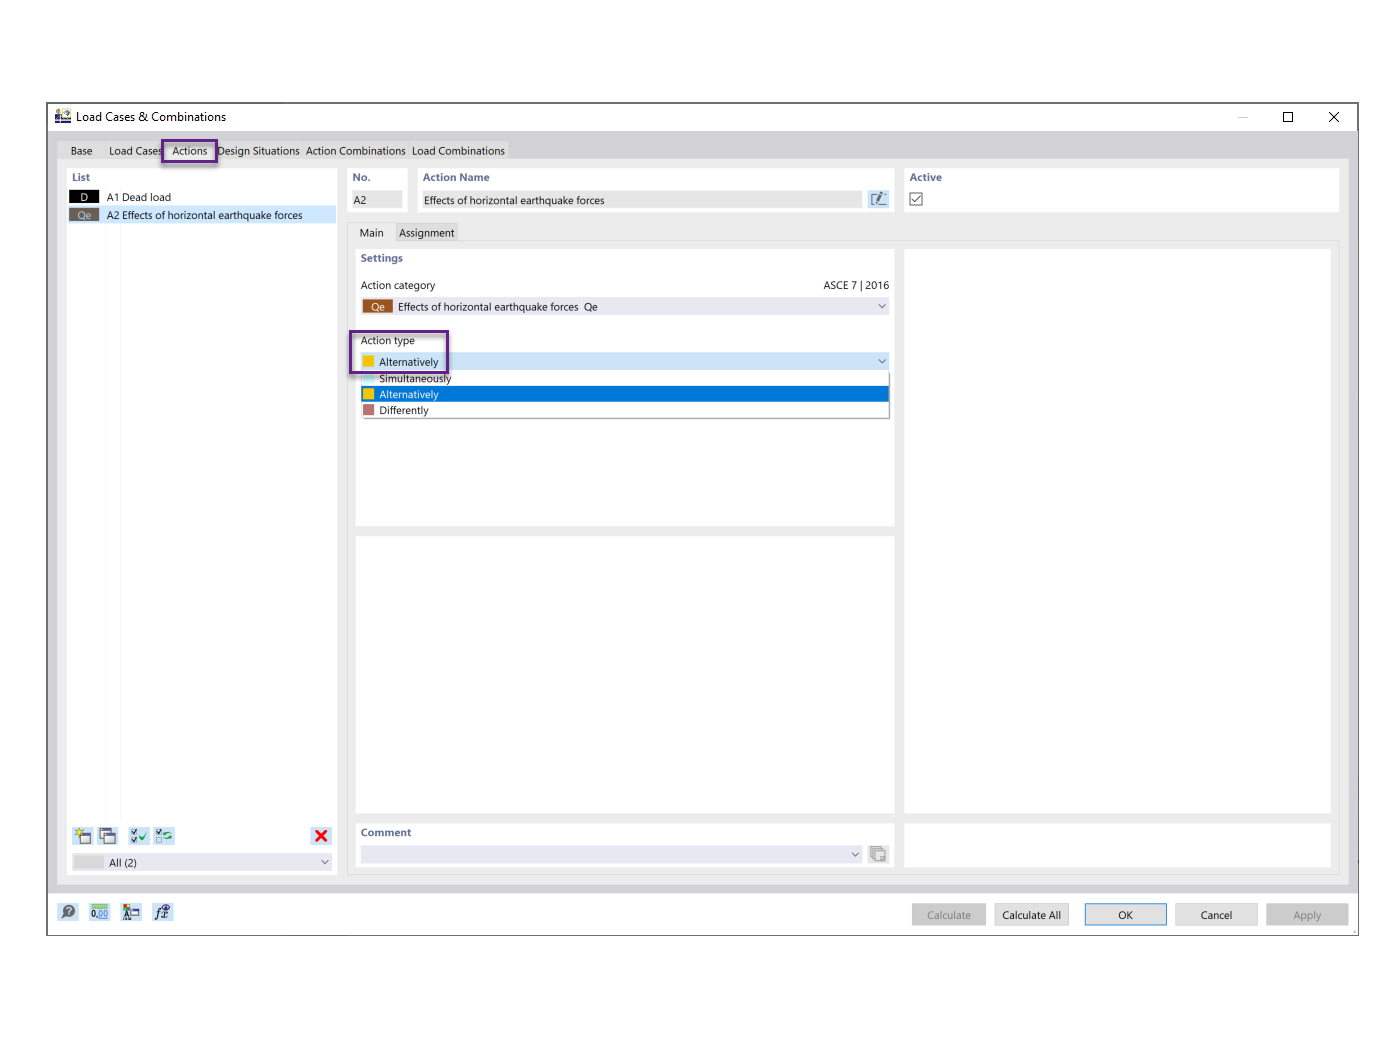Screen dimensions: 1400x1050
Task: Open display properties colored A icon
Action: 131,912
